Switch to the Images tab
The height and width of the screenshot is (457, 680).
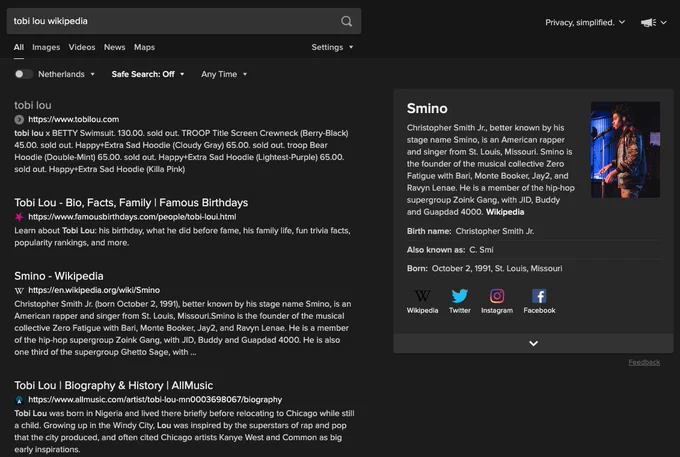[x=46, y=47]
